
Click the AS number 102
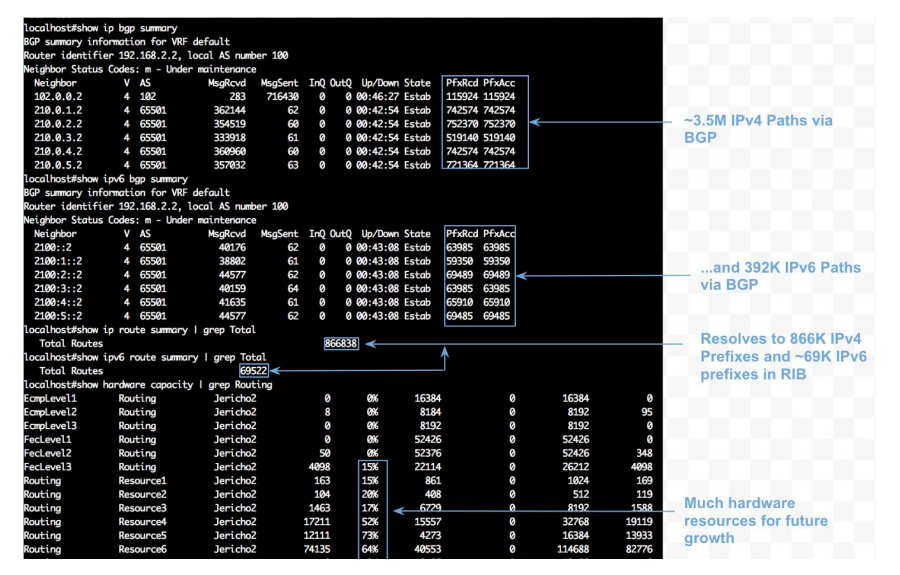(148, 96)
